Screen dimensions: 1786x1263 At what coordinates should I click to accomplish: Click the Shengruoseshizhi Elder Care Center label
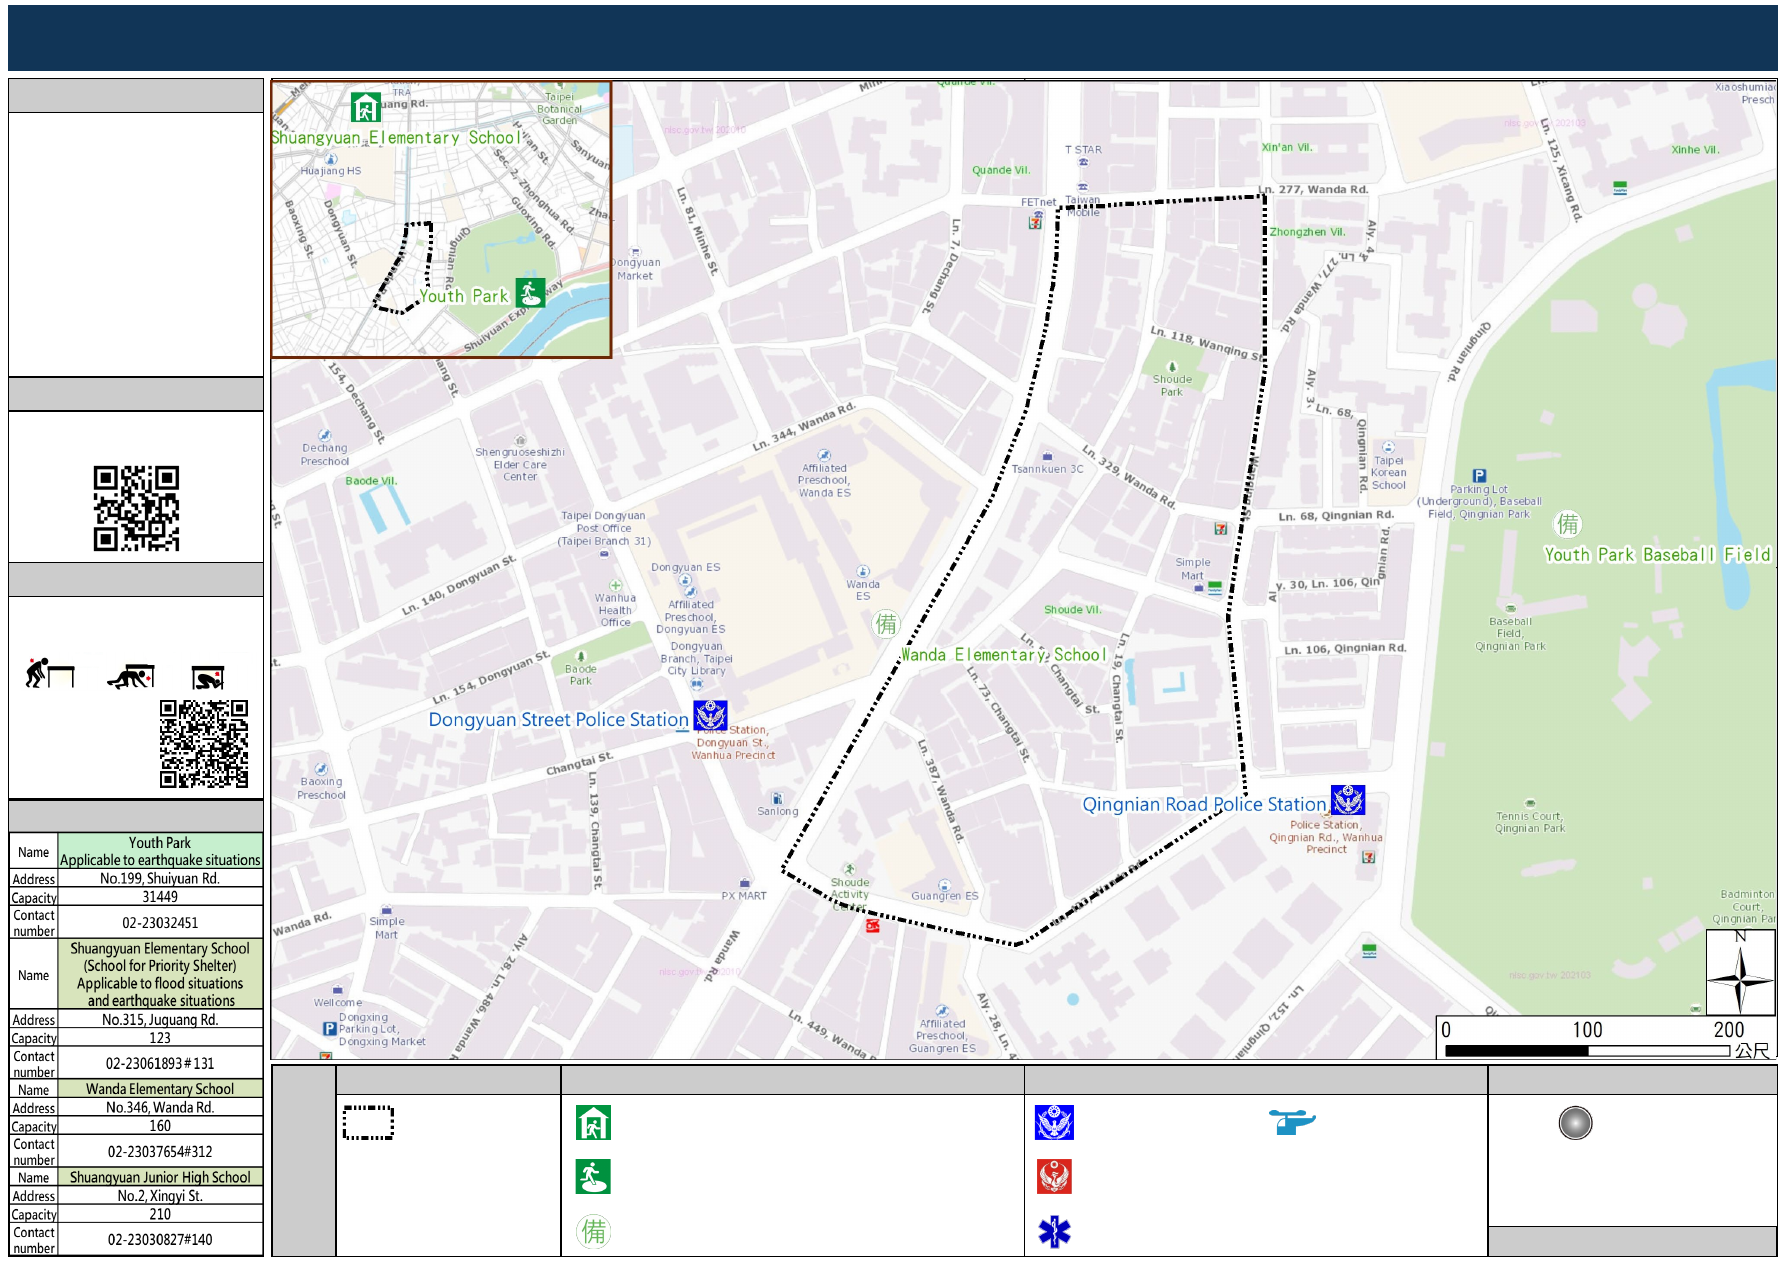click(x=520, y=464)
